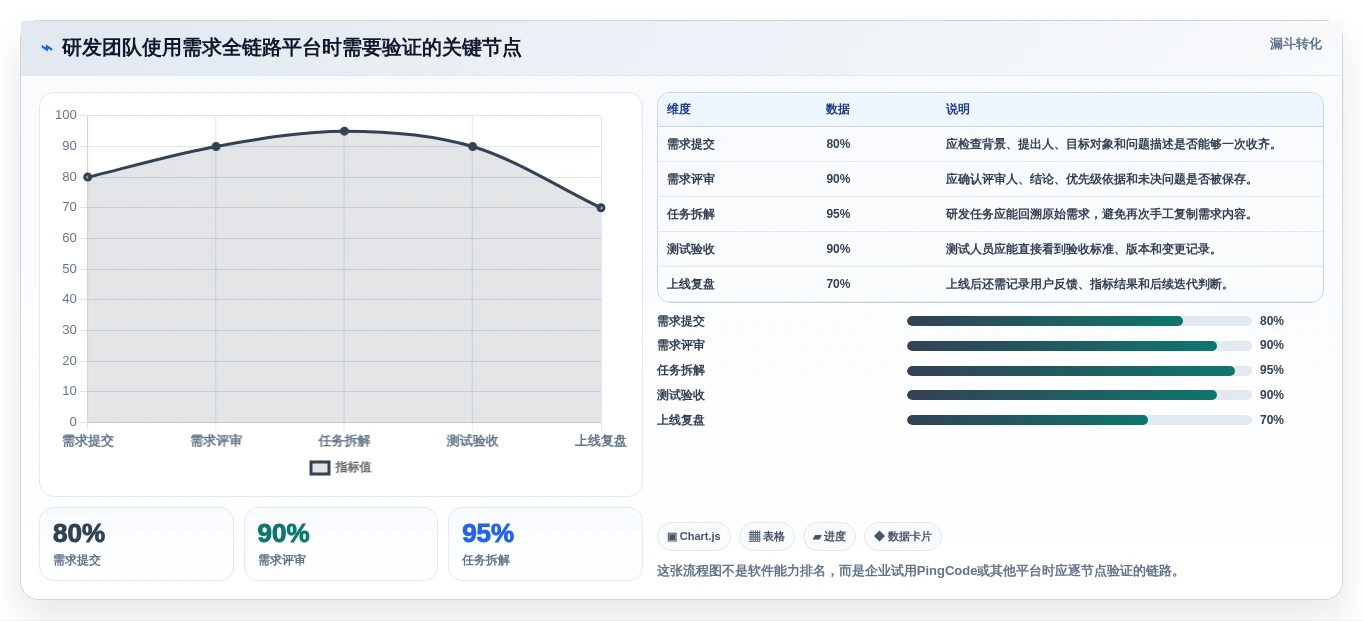Viewport: 1363px width, 621px height.
Task: Click the 任务拆解 table row cell
Action: tap(691, 214)
